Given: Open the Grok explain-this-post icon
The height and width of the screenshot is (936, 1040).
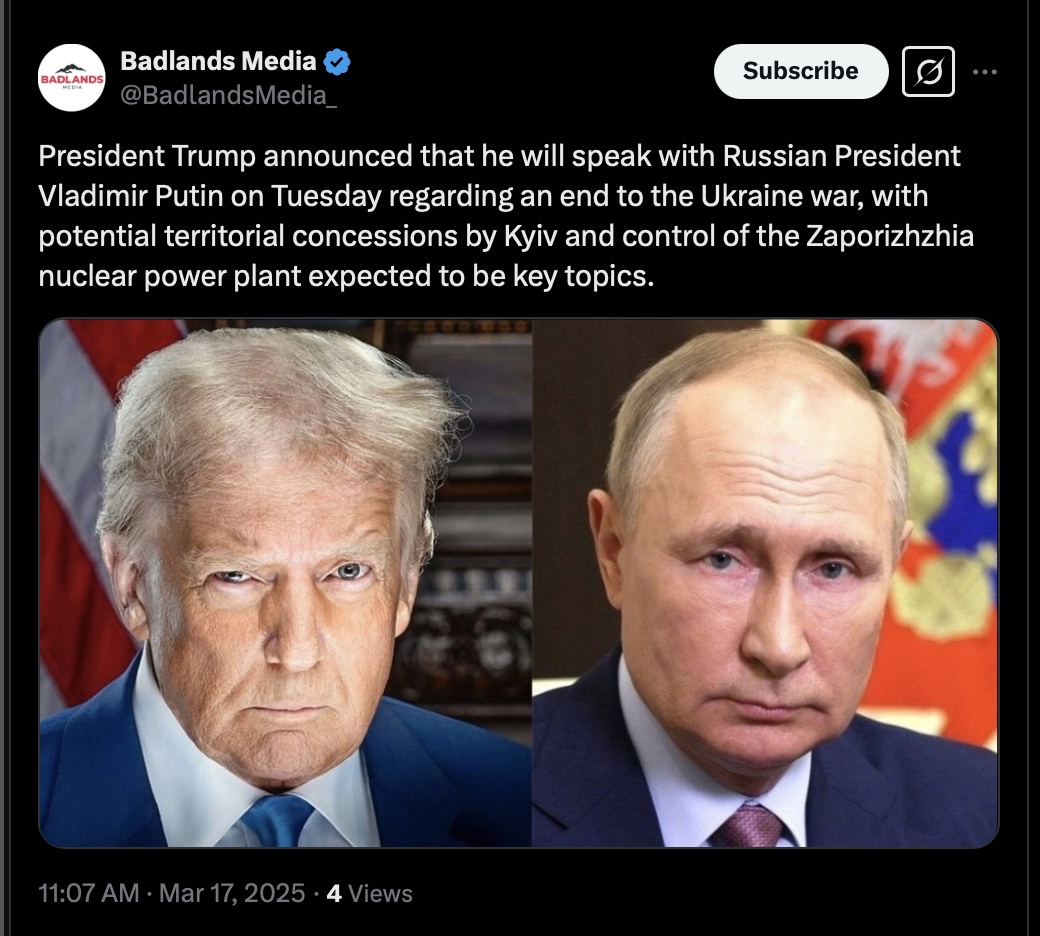Looking at the screenshot, I should (928, 72).
